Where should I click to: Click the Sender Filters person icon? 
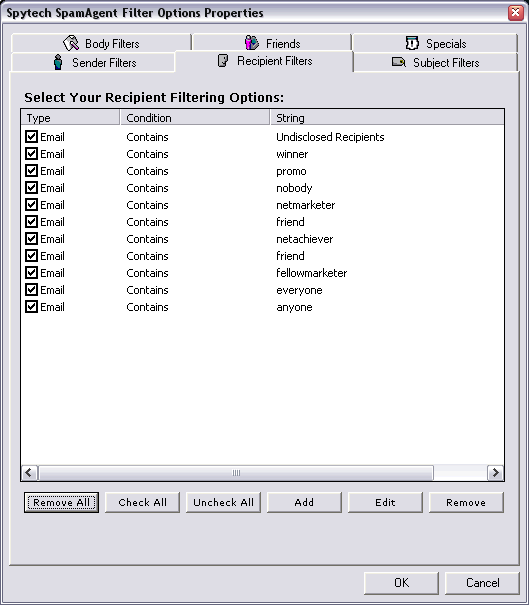click(58, 62)
